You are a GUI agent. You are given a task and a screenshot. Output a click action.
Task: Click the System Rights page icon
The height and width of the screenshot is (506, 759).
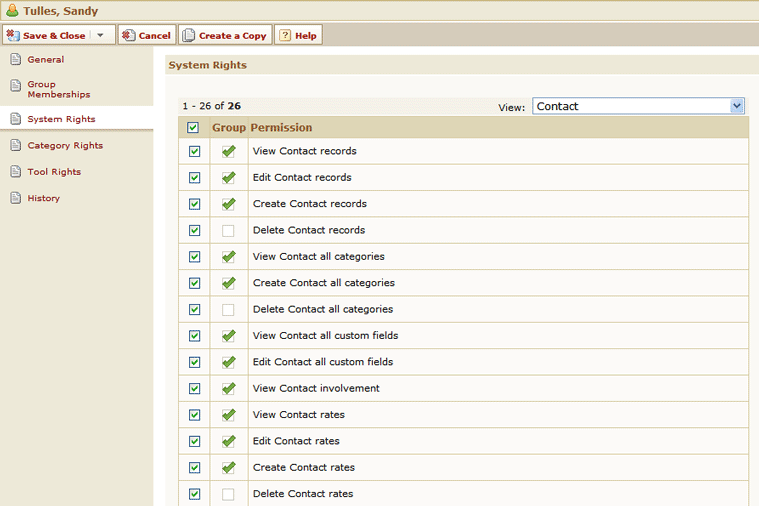pyautogui.click(x=16, y=119)
